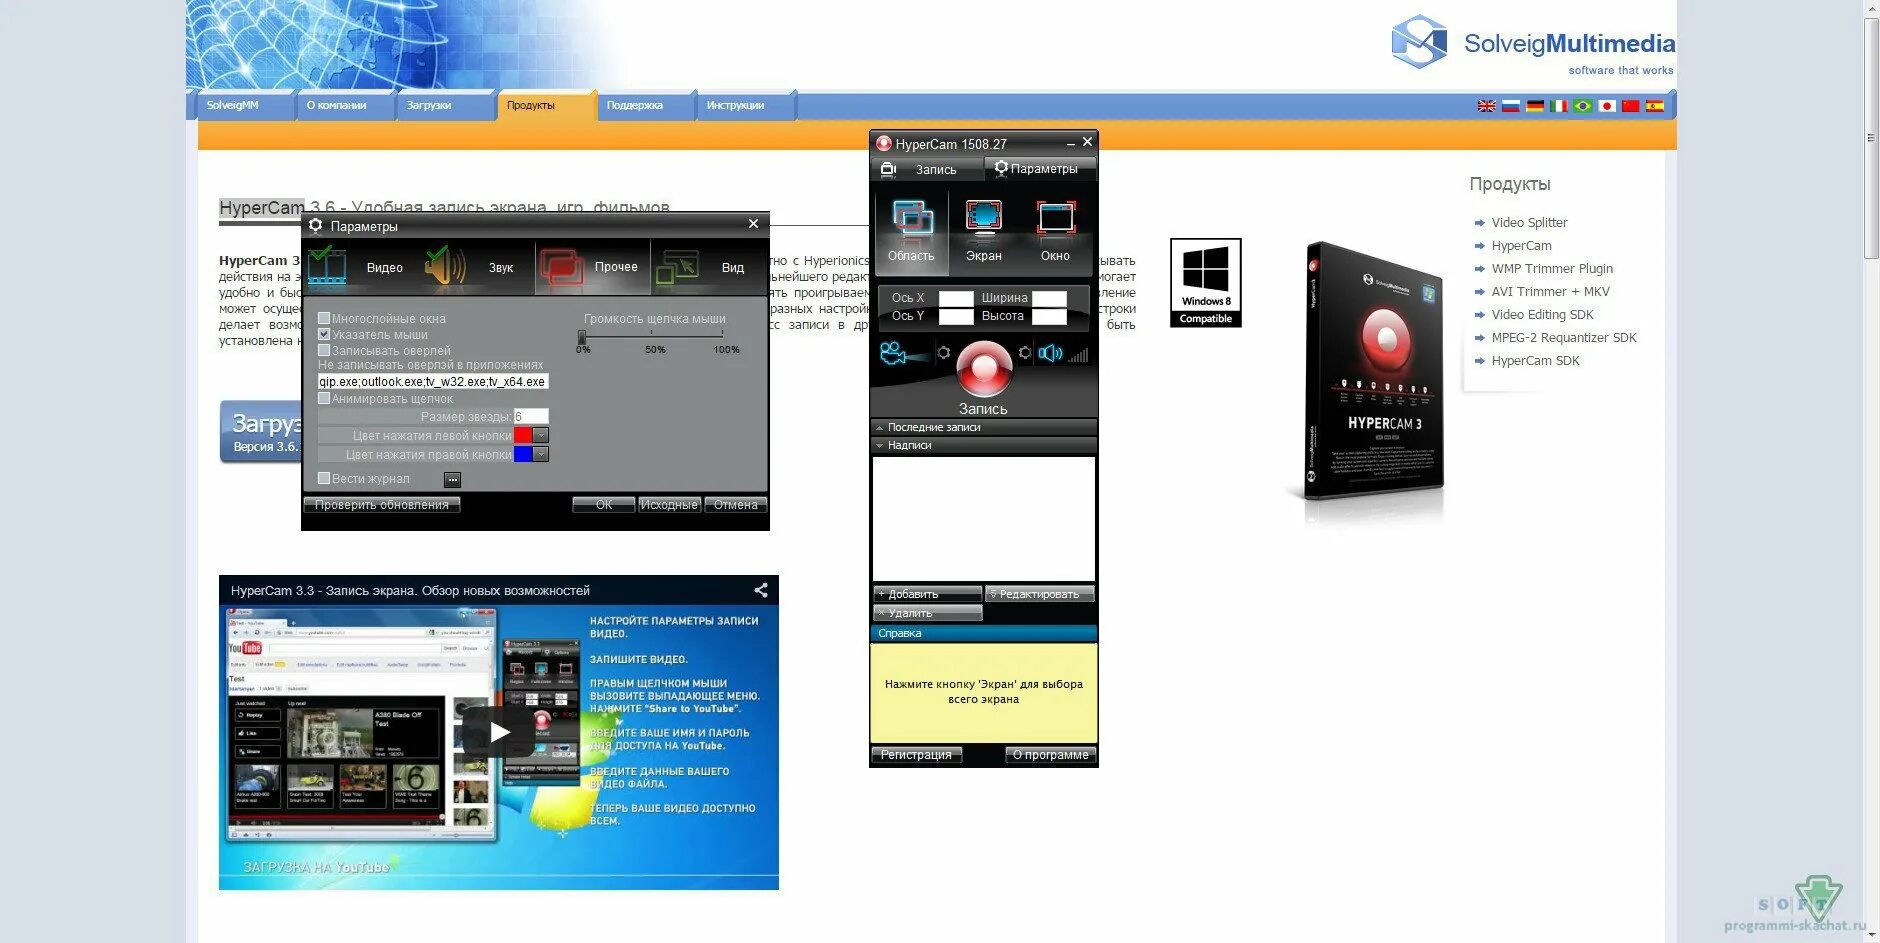Collapse Надписи section
The image size is (1880, 943).
click(984, 445)
